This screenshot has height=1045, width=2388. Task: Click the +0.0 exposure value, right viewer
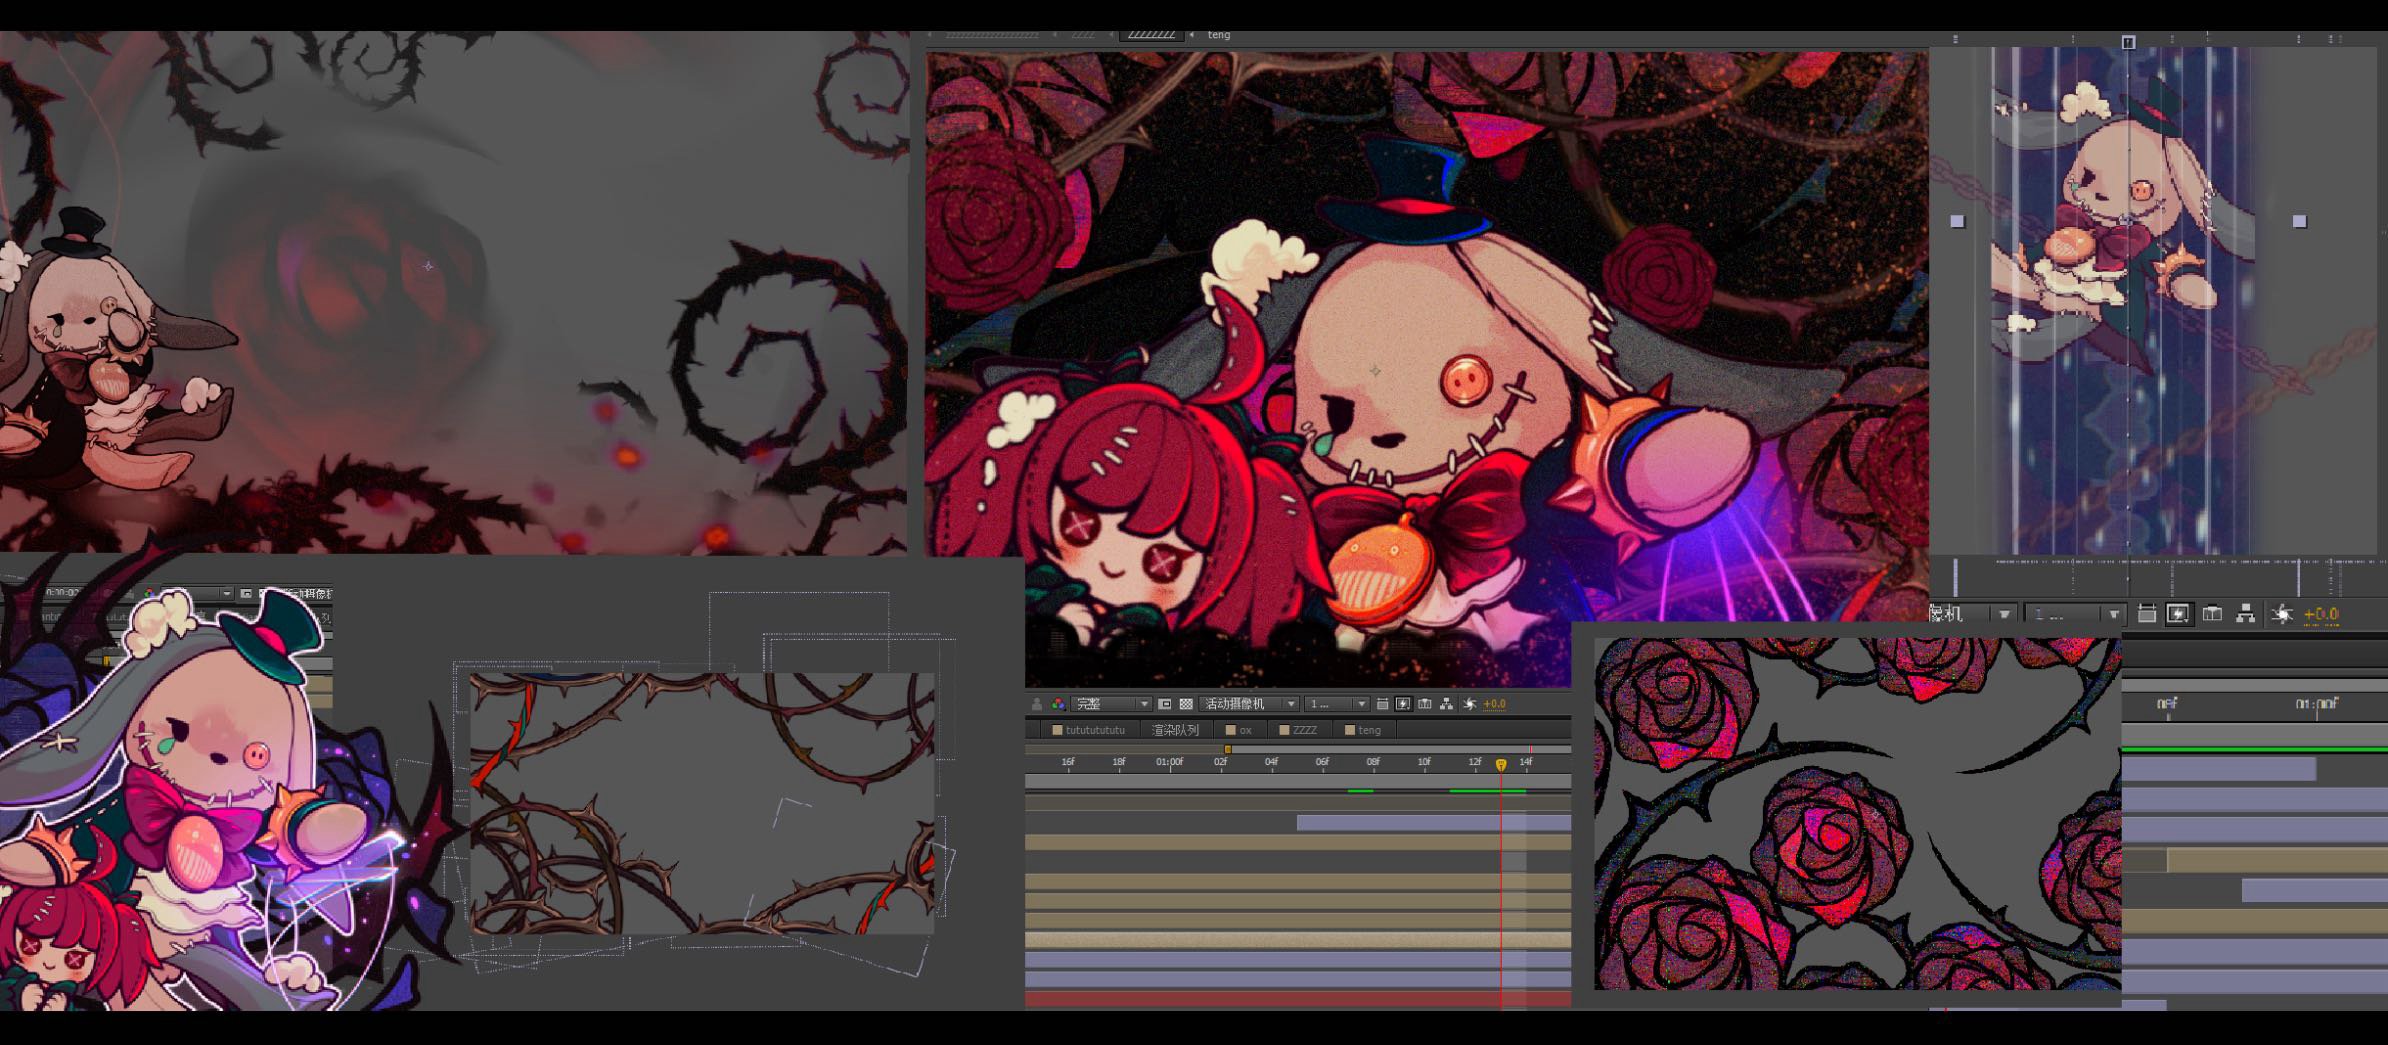[x=2321, y=614]
